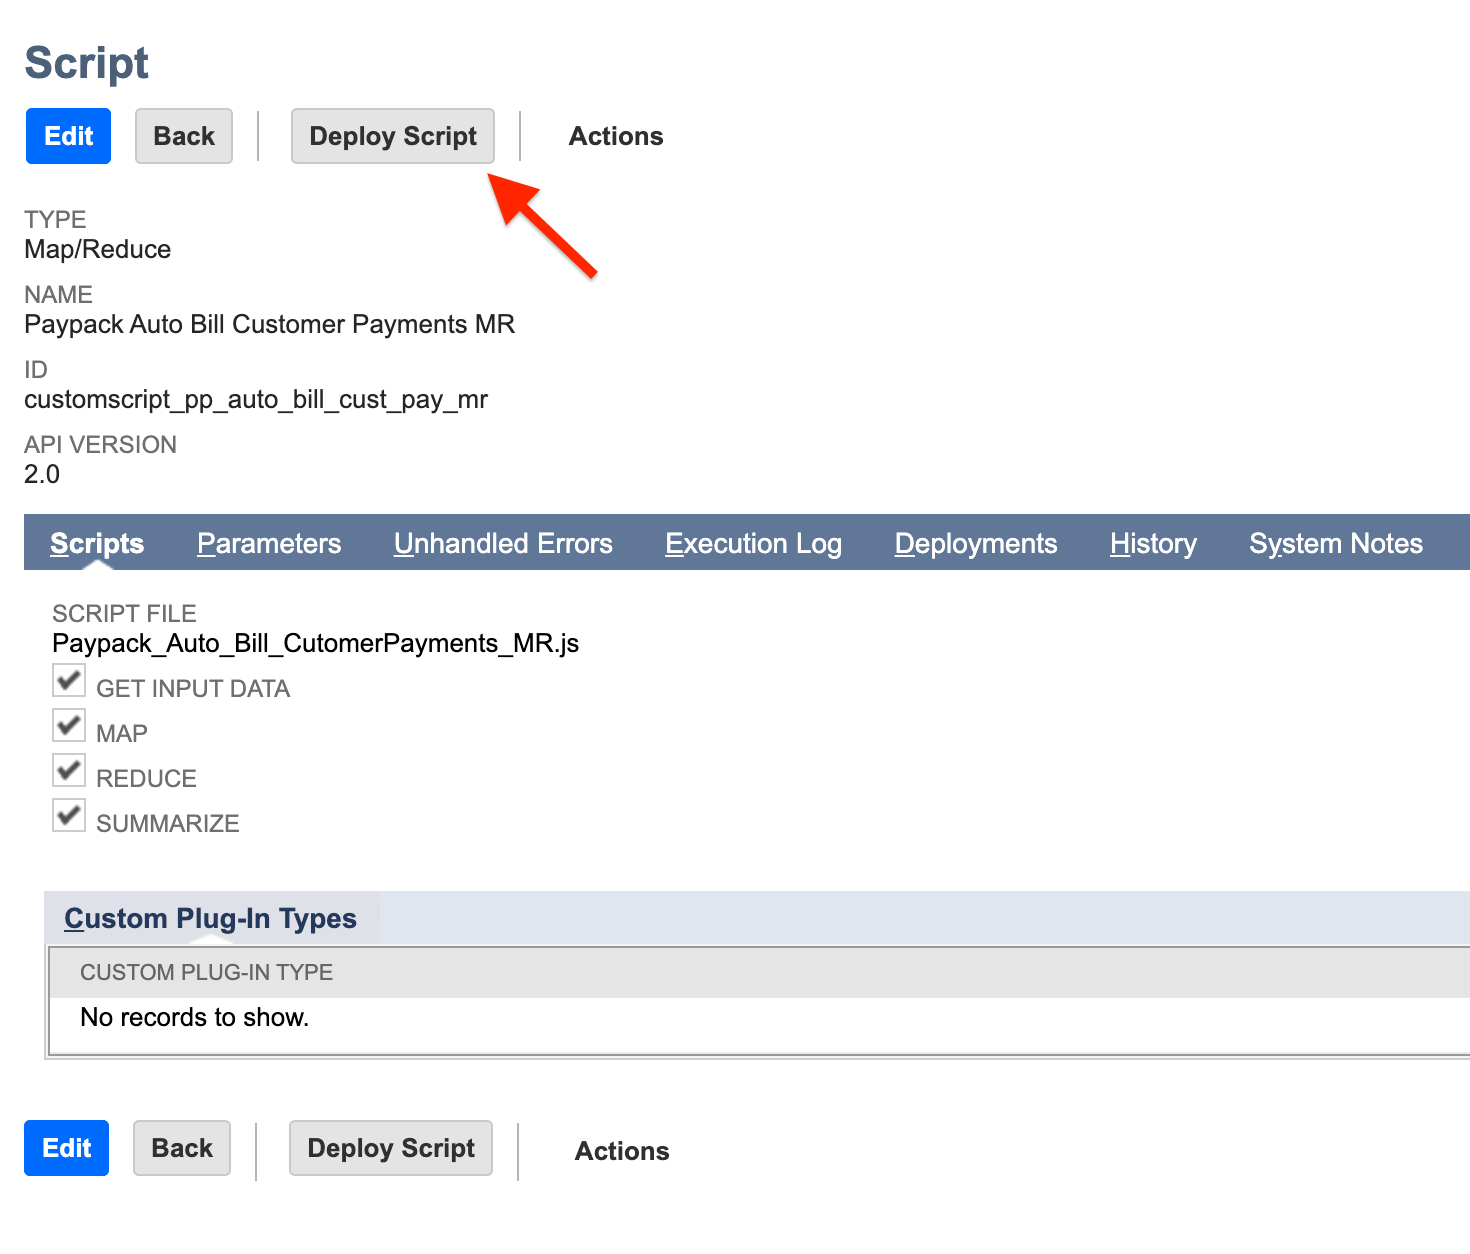Image resolution: width=1470 pixels, height=1254 pixels.
Task: Toggle the SUMMARIZE checkbox off
Action: [68, 816]
